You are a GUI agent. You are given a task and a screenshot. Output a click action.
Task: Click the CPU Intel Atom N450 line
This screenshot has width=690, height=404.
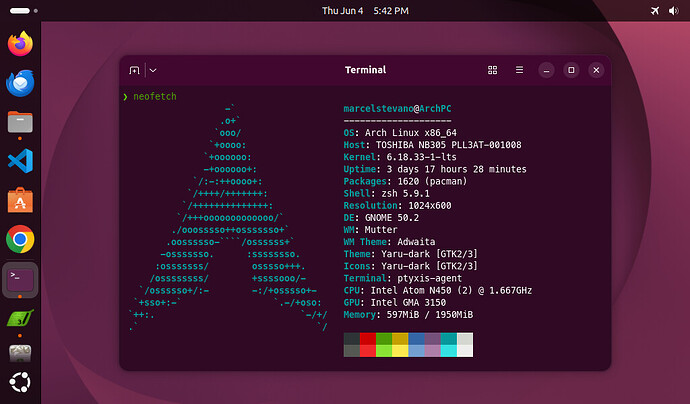tap(438, 290)
